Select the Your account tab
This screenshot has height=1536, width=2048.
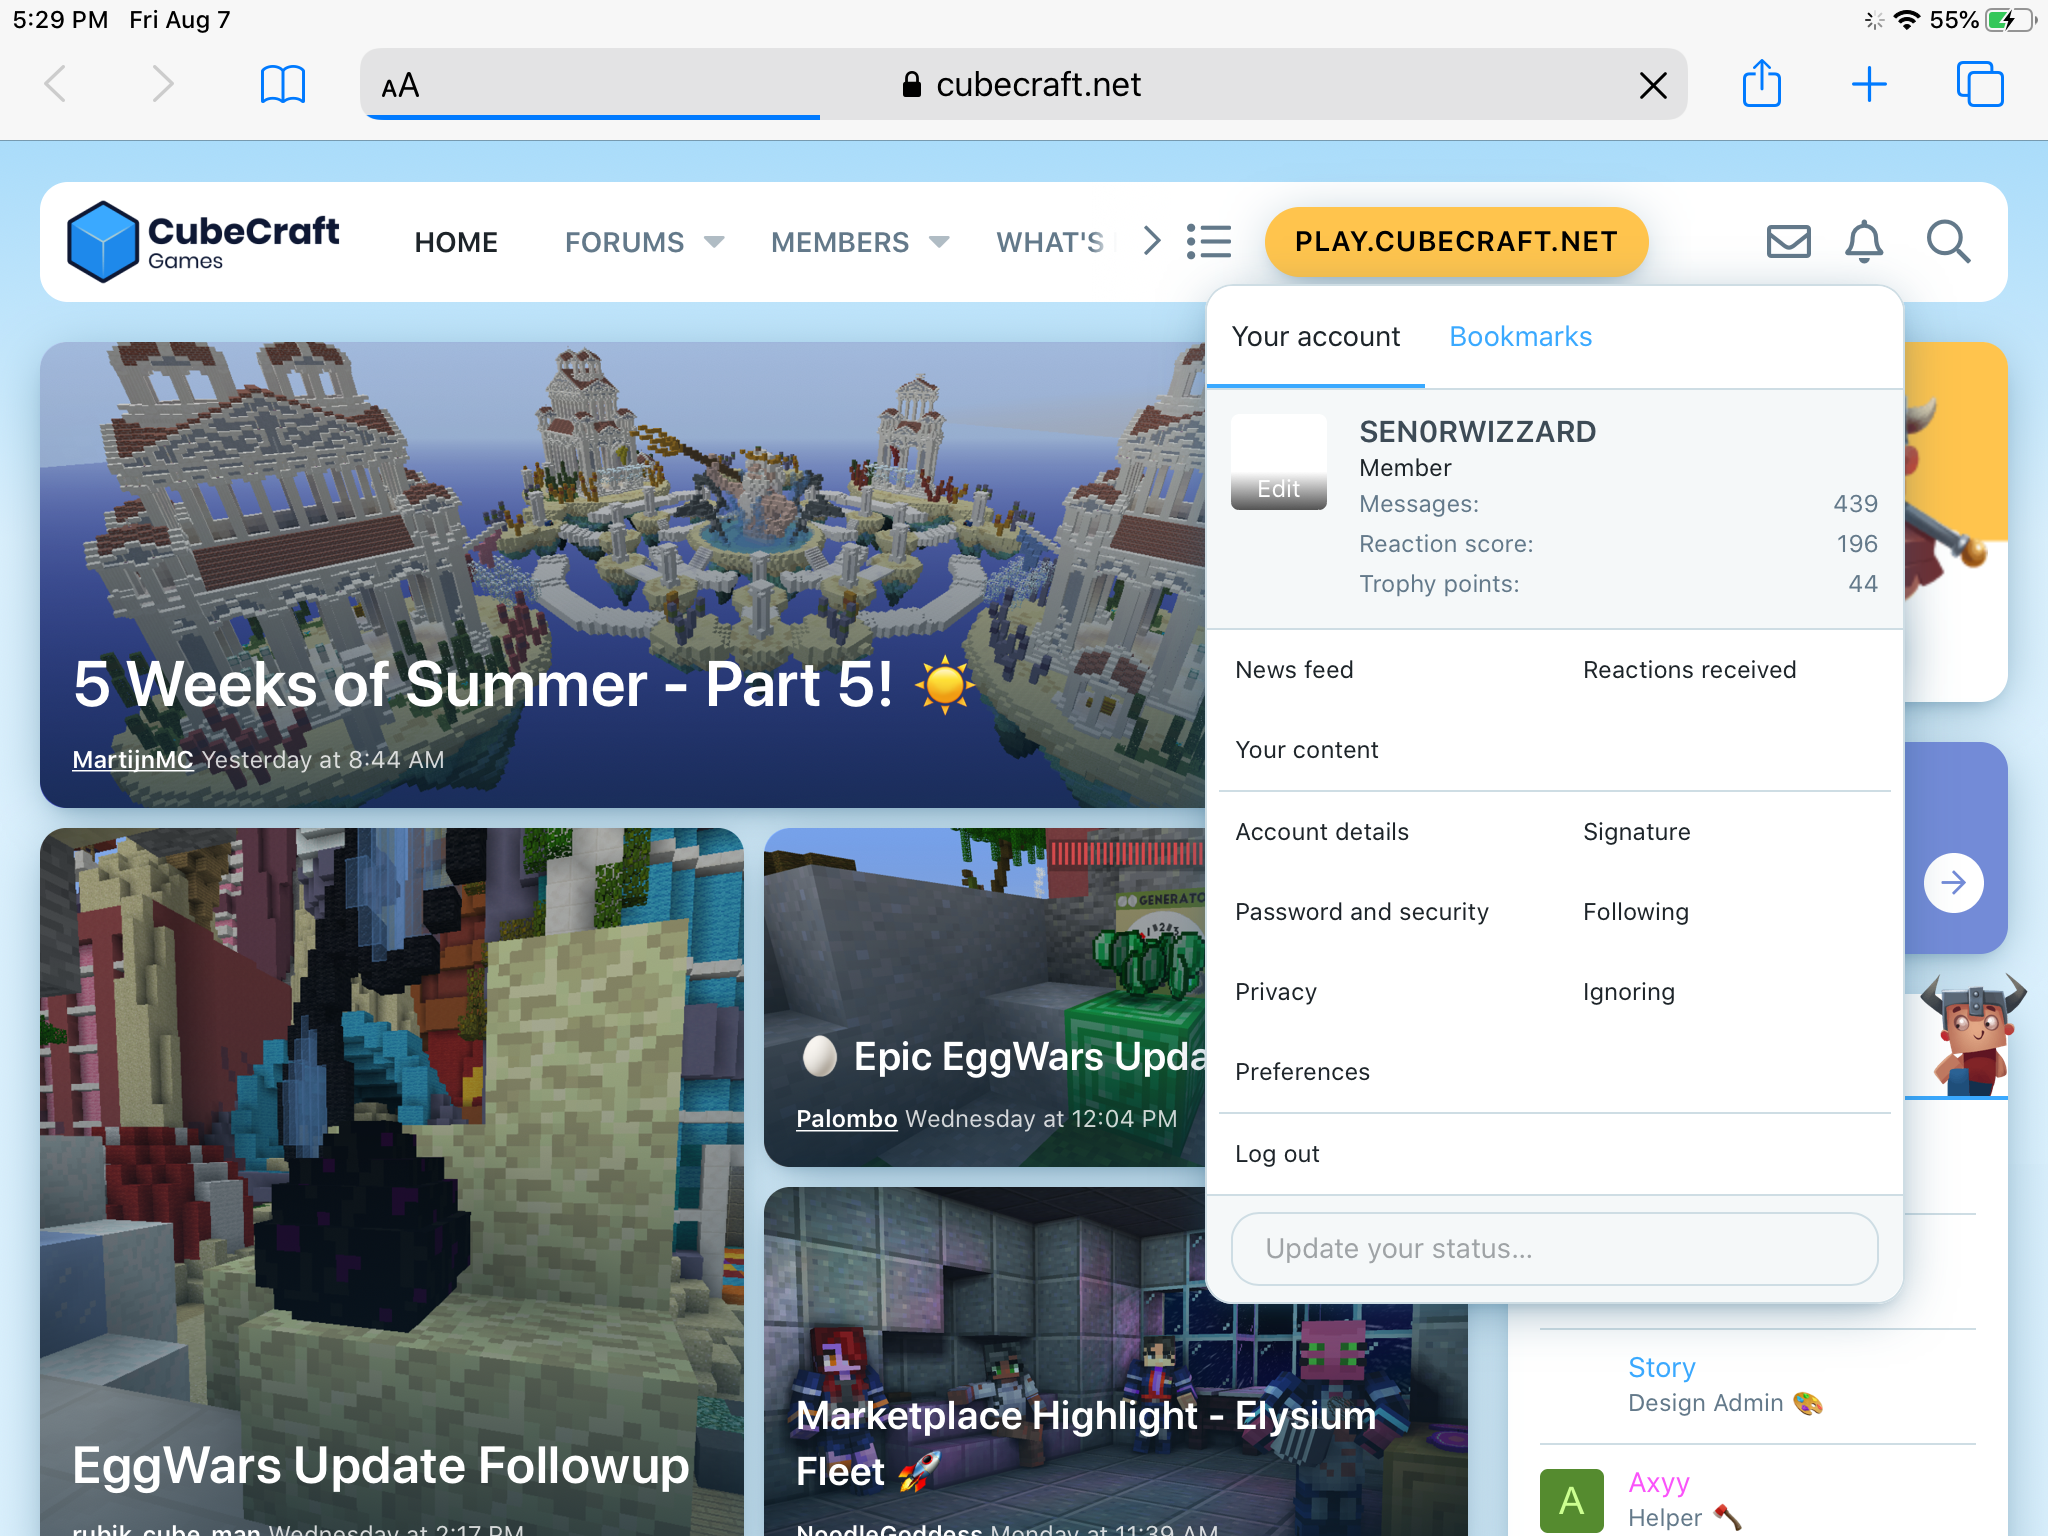tap(1316, 337)
